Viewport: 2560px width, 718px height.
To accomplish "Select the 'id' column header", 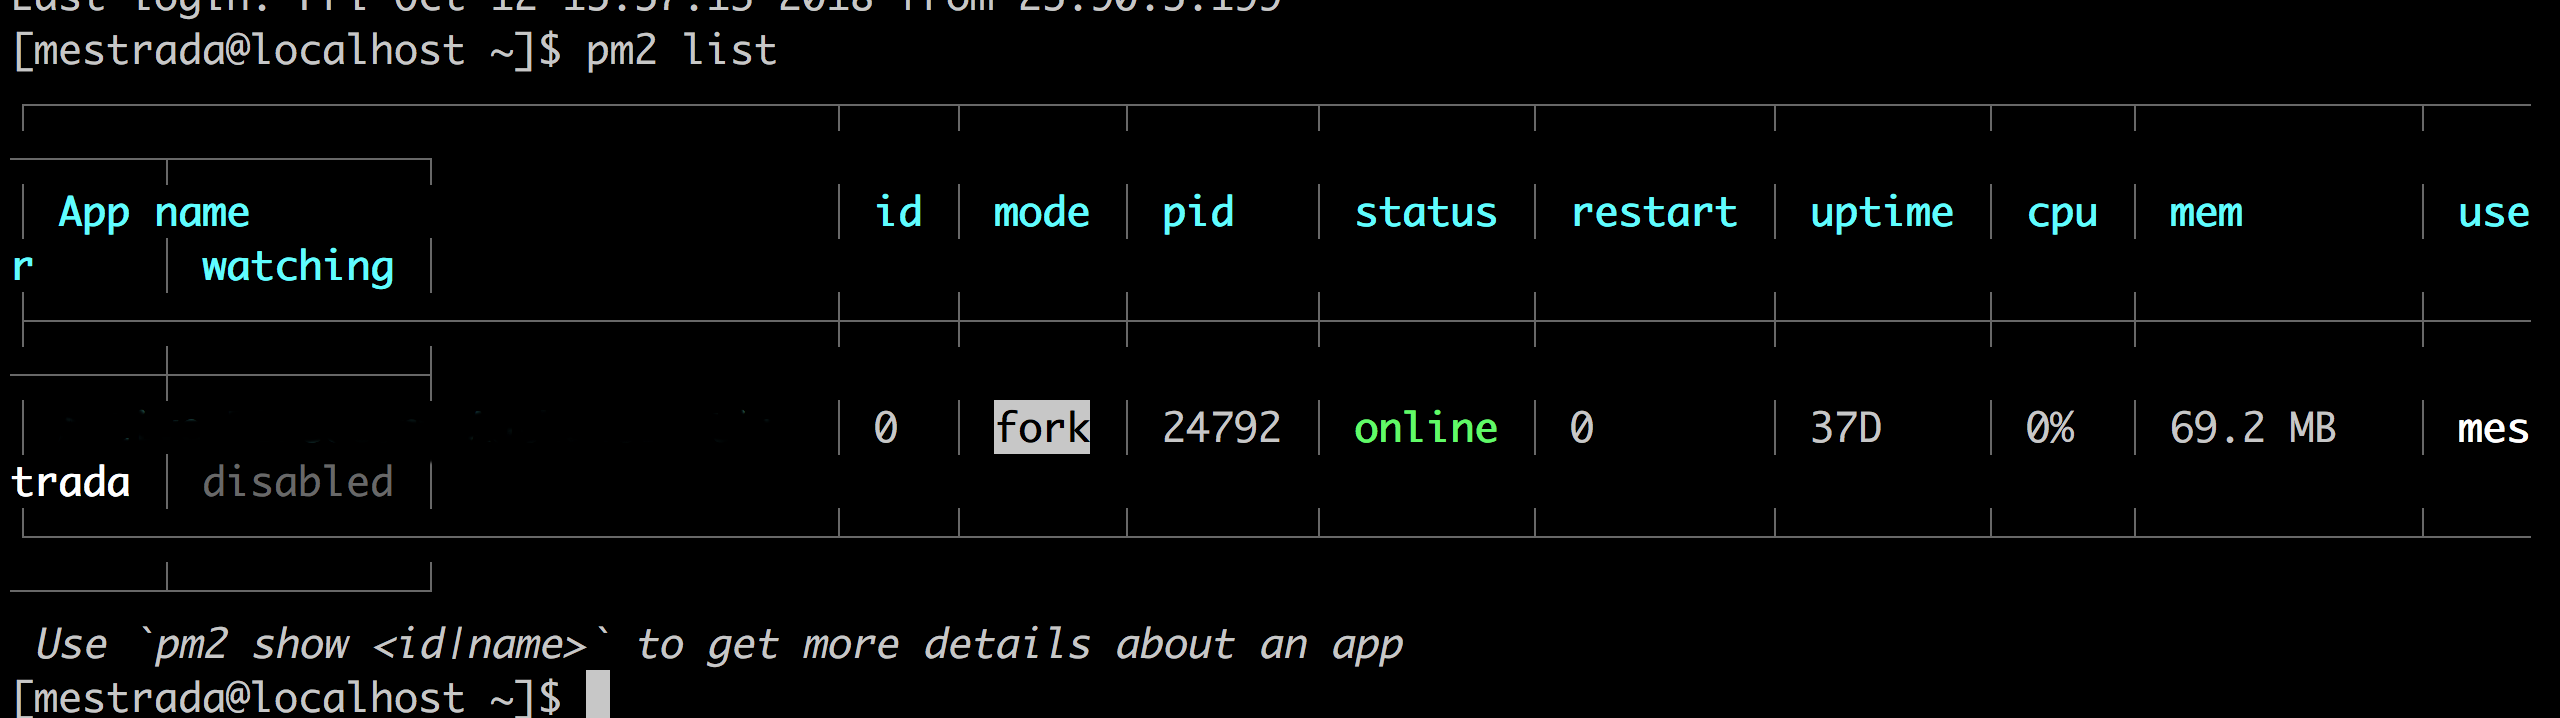I will tap(898, 212).
